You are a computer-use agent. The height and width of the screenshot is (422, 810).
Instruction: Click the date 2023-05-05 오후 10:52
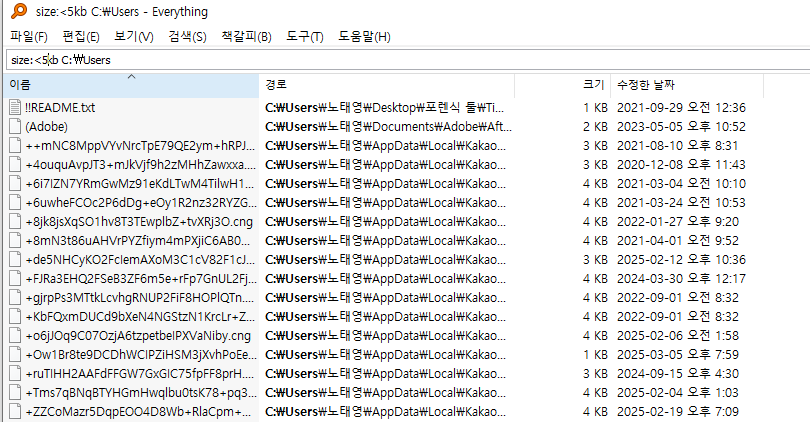coord(681,127)
